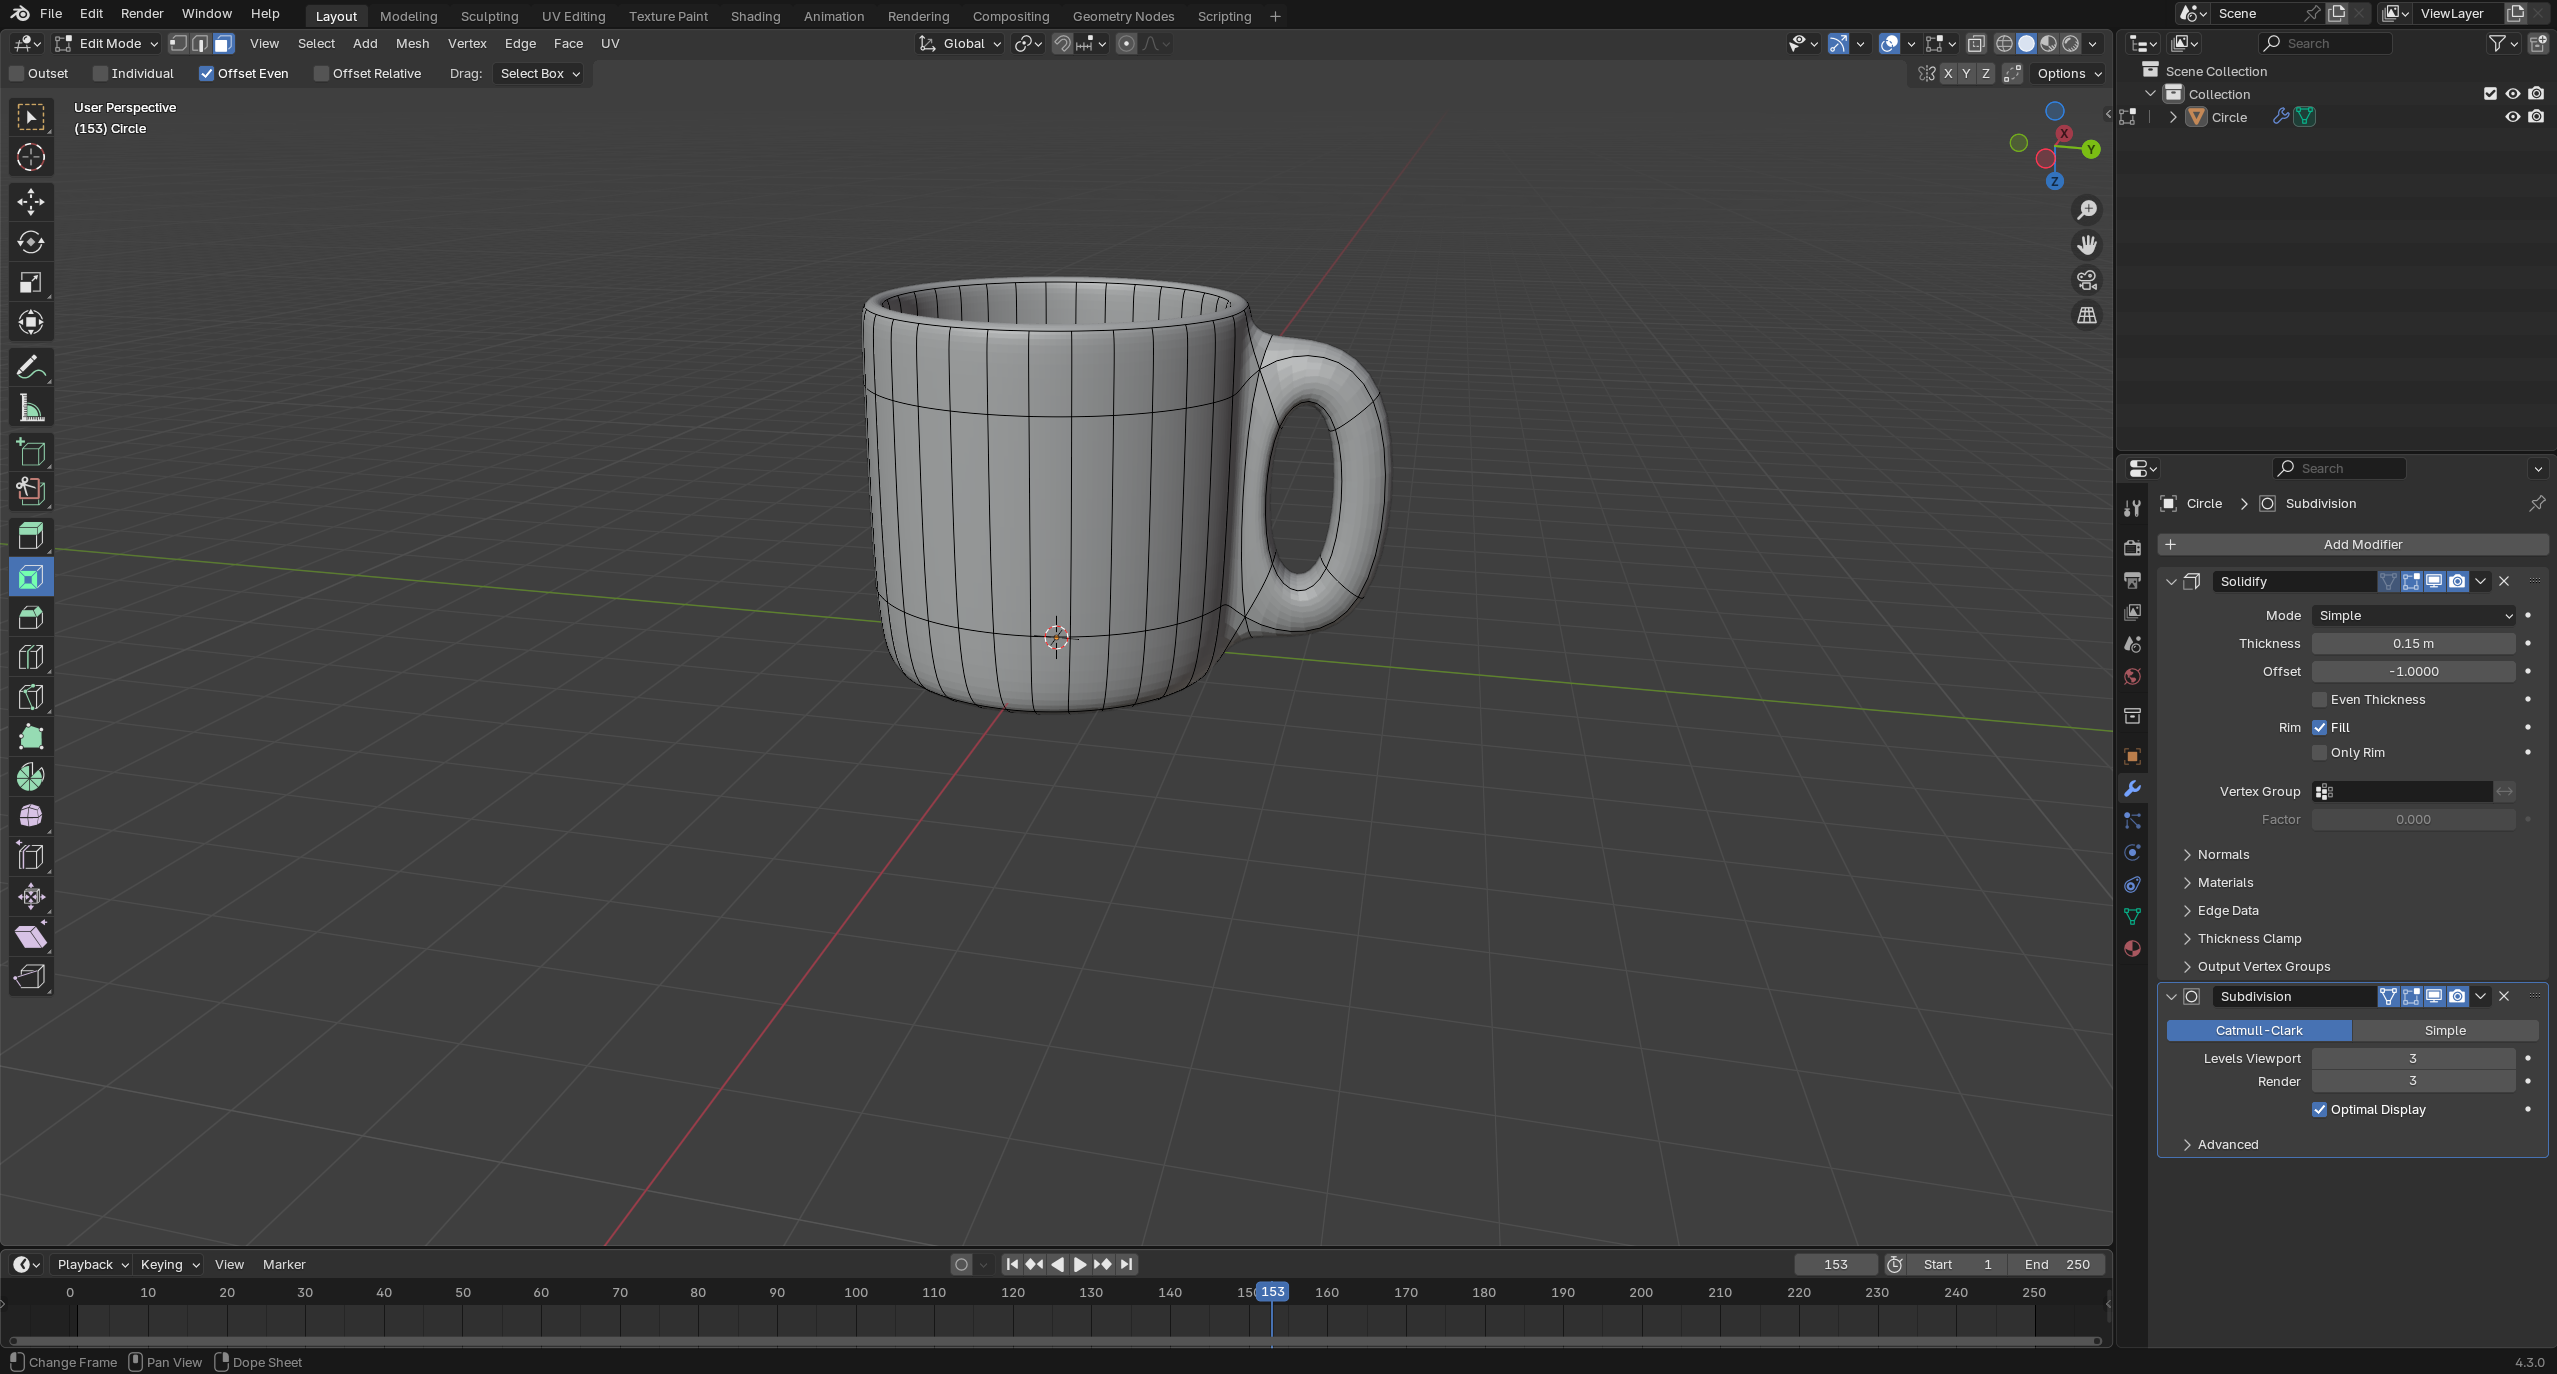
Task: Adjust Levels Viewport value field
Action: 2413,1058
